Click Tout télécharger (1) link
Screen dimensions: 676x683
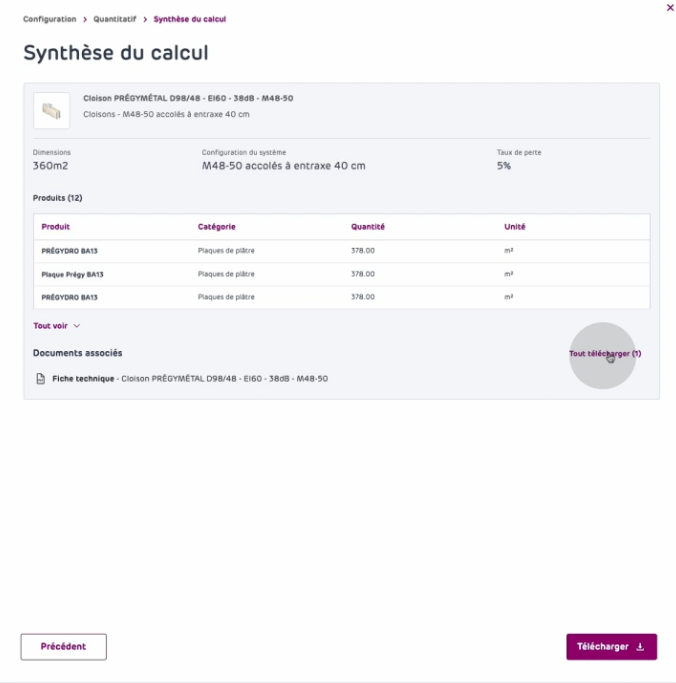click(x=605, y=354)
